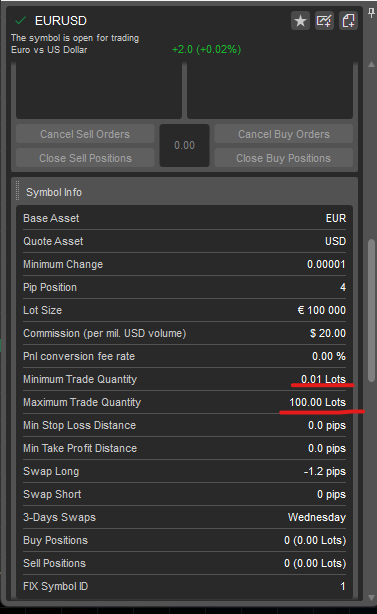The width and height of the screenshot is (377, 614).
Task: Click Cancel Buy Orders button
Action: [283, 134]
